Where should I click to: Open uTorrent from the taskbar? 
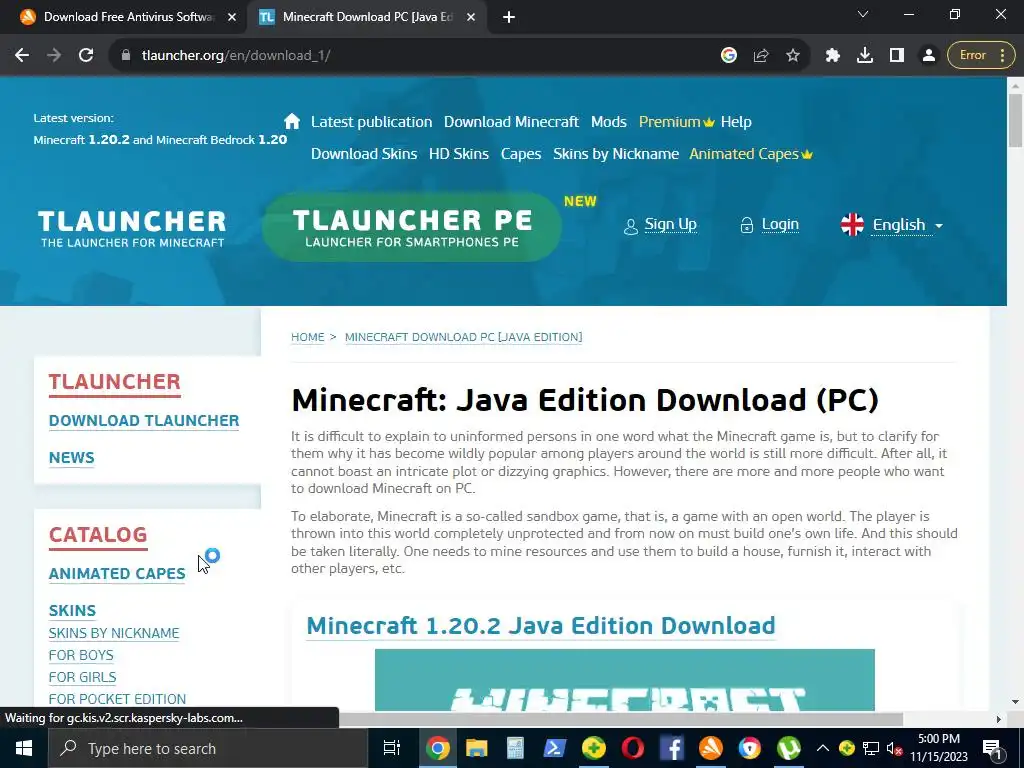coord(788,748)
